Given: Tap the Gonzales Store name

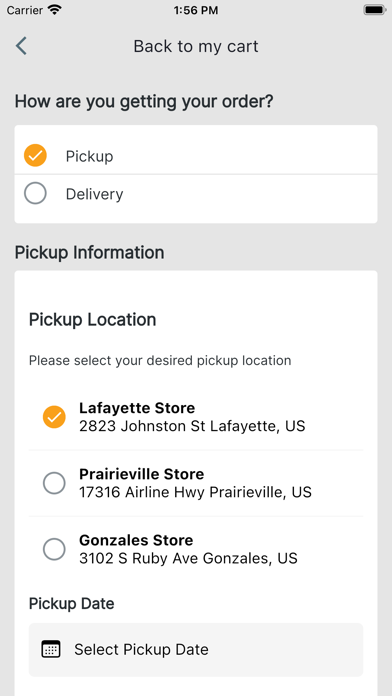Looking at the screenshot, I should coord(136,540).
